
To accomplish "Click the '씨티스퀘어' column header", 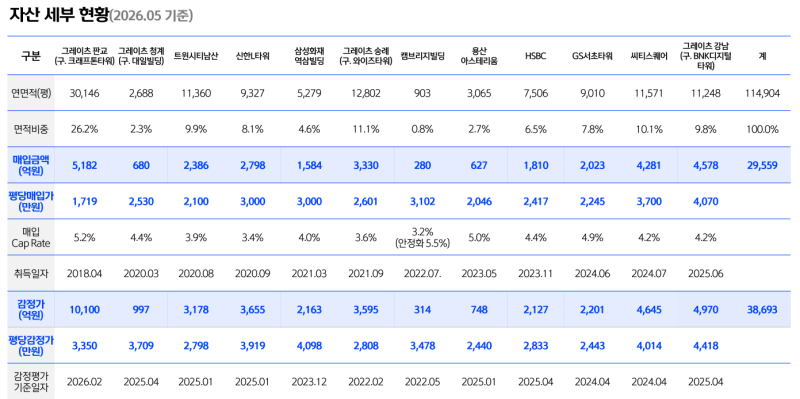I will pyautogui.click(x=648, y=56).
